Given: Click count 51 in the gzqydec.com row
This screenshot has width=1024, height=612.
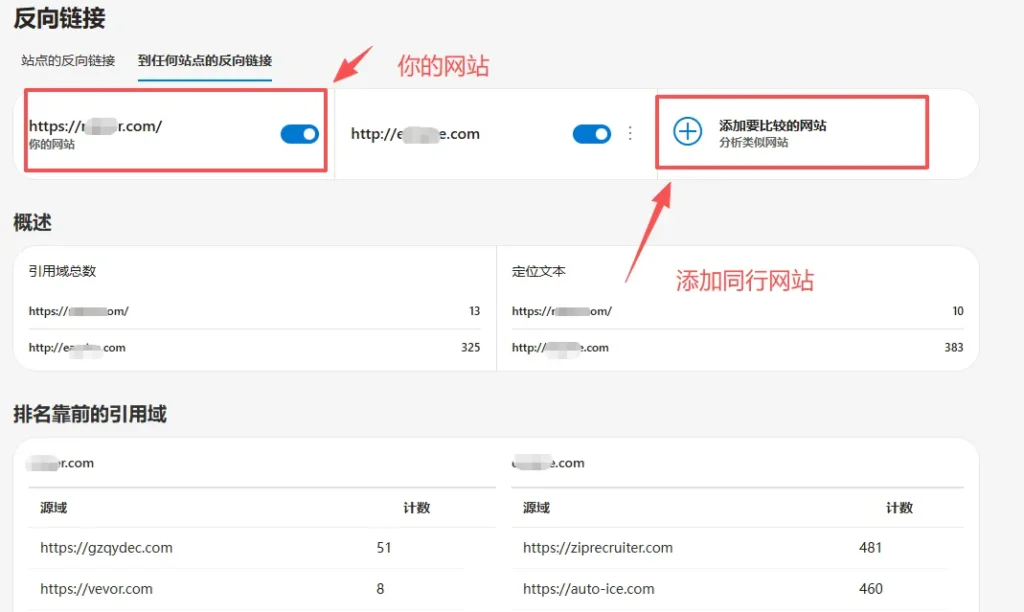Looking at the screenshot, I should coord(384,547).
